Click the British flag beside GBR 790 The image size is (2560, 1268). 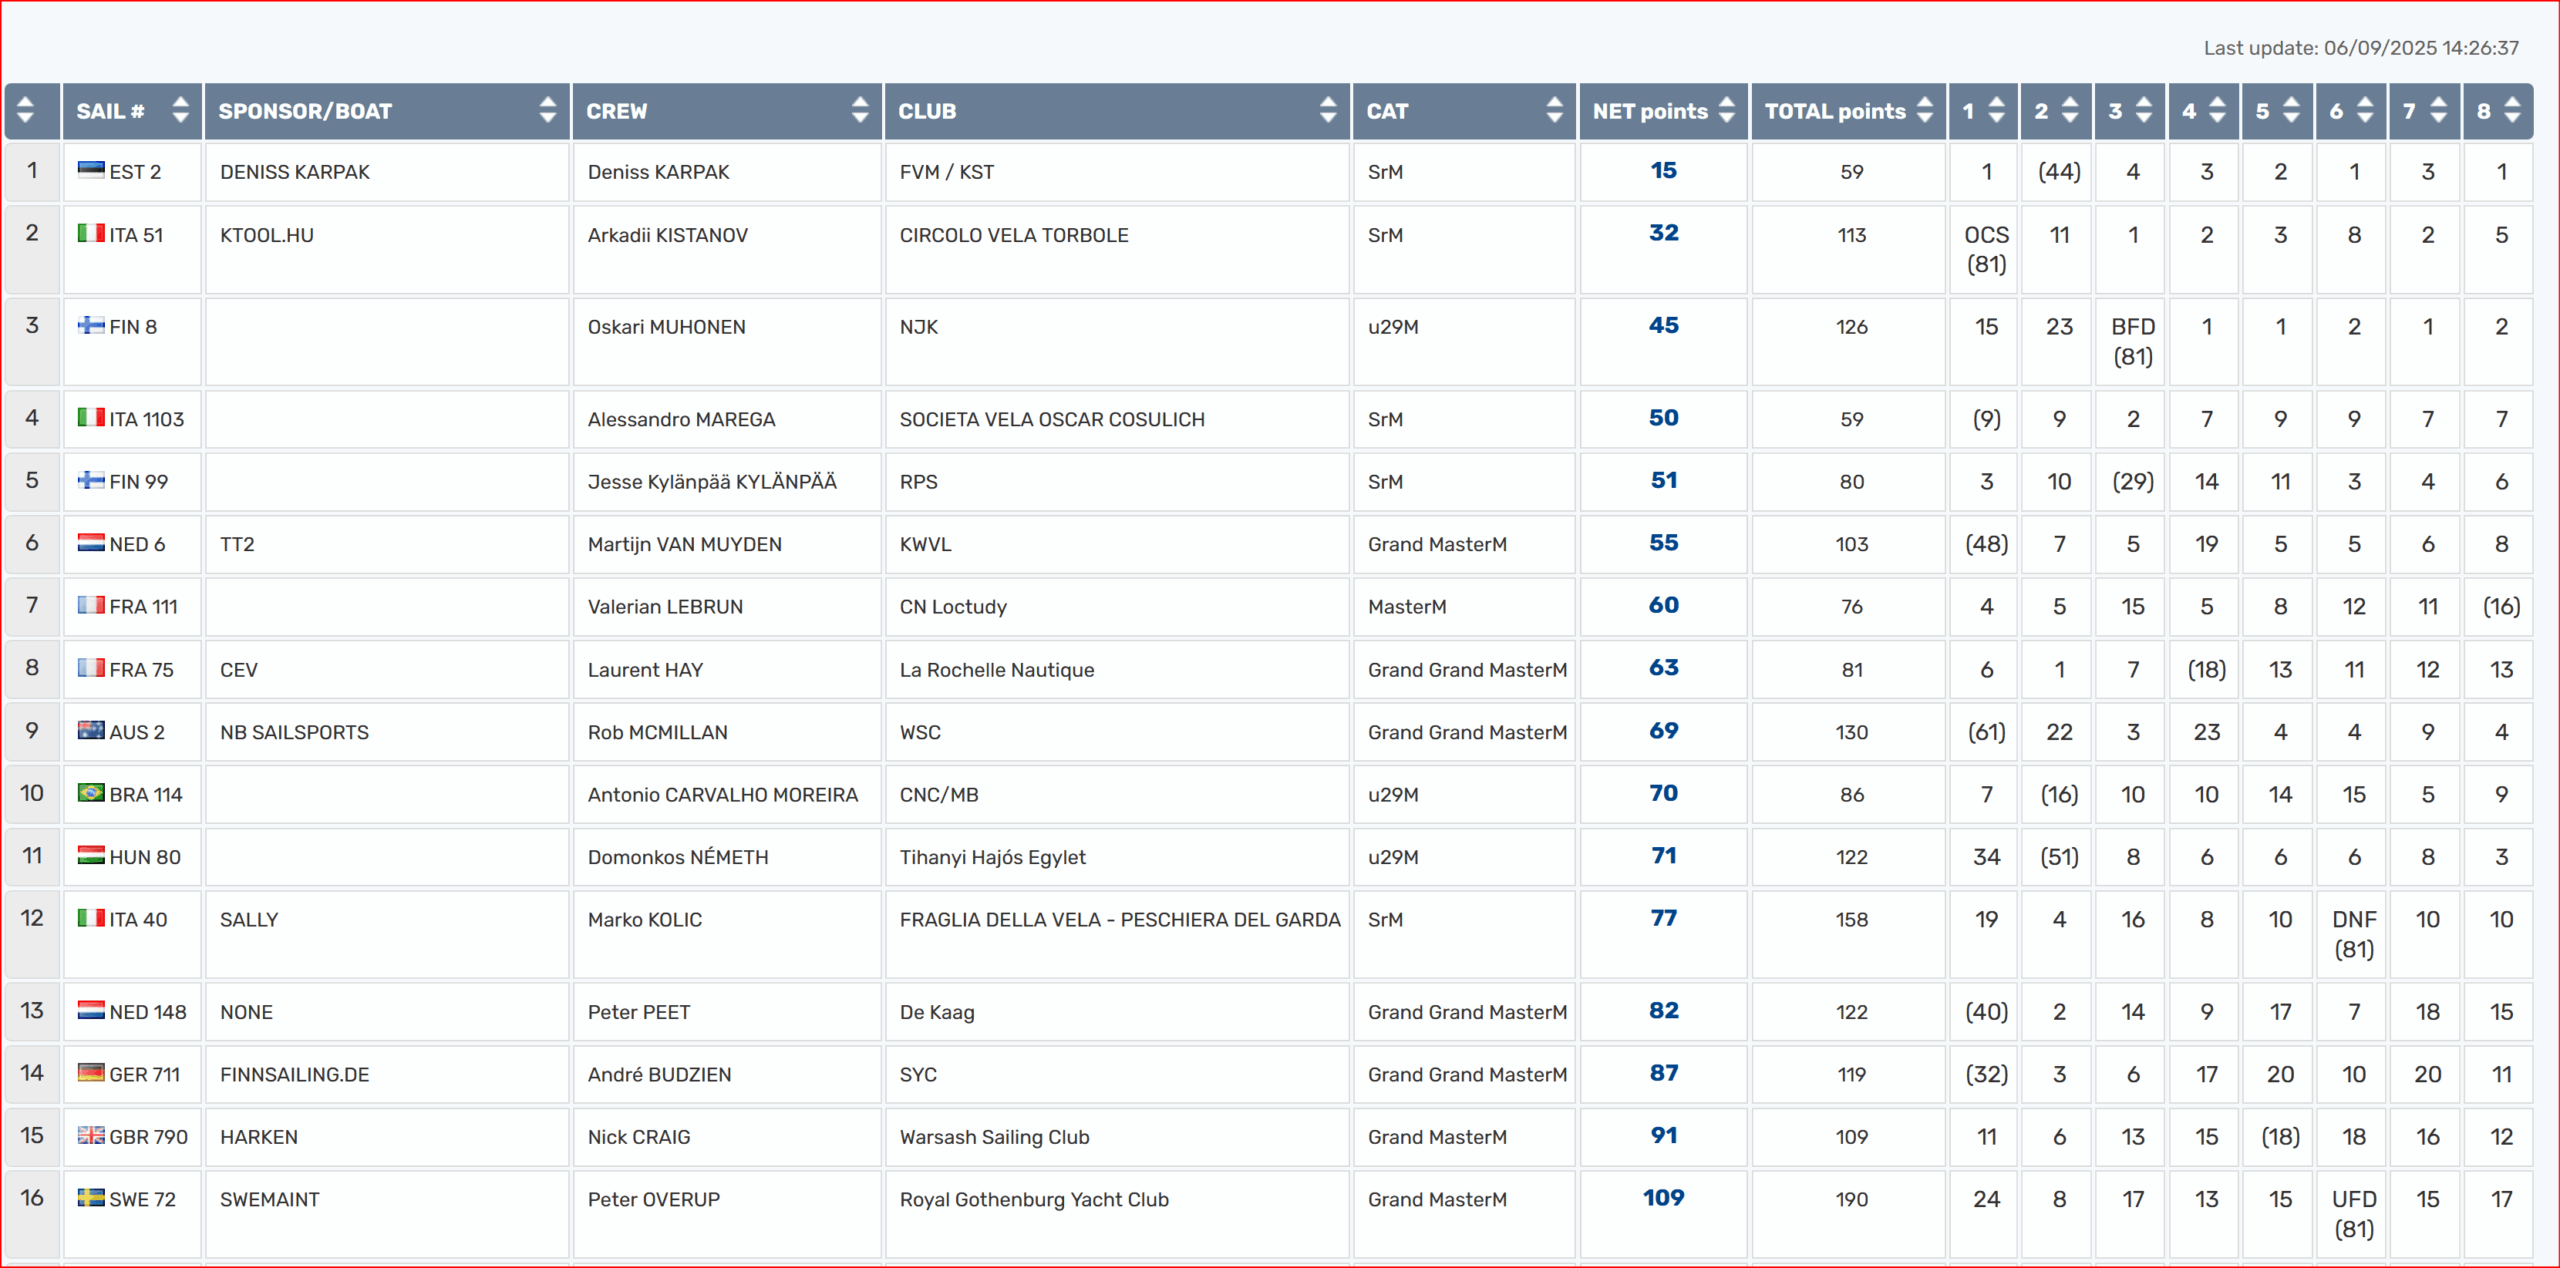pos(91,1135)
